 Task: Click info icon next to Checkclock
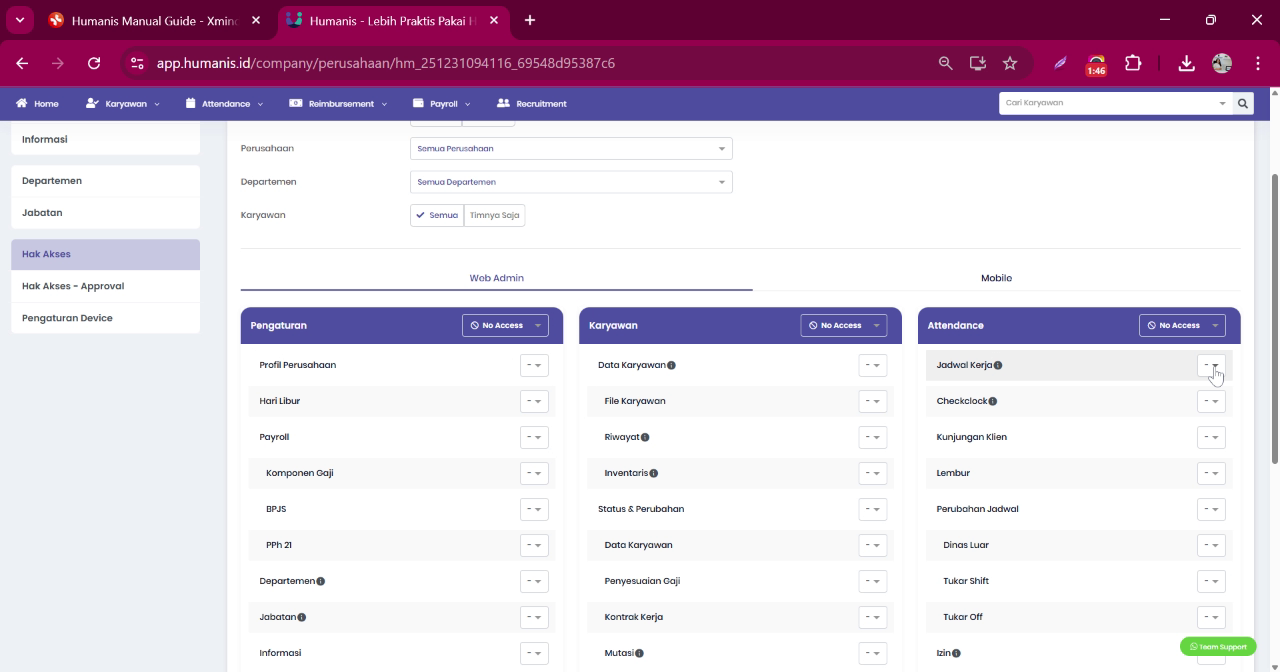(x=992, y=401)
